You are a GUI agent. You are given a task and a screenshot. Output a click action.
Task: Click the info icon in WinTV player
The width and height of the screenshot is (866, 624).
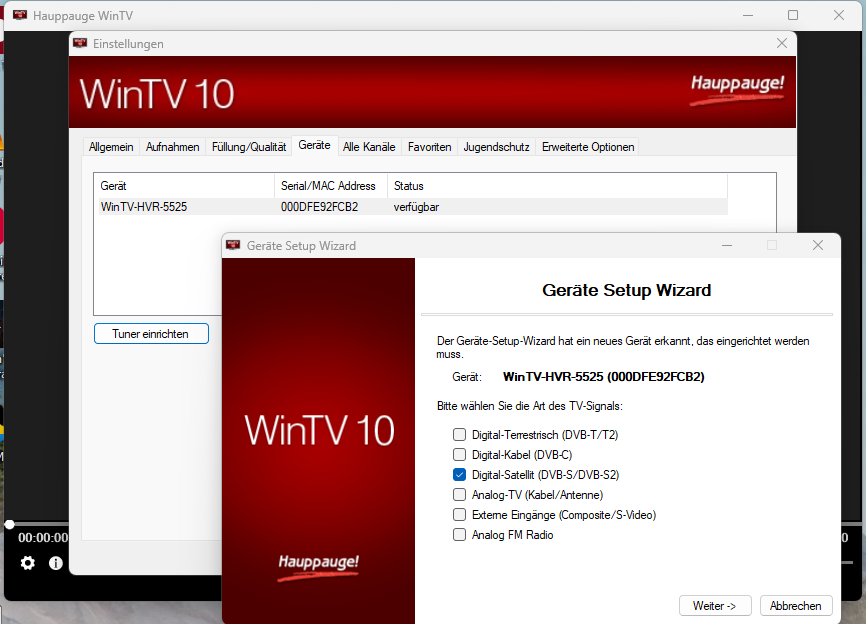click(x=56, y=563)
